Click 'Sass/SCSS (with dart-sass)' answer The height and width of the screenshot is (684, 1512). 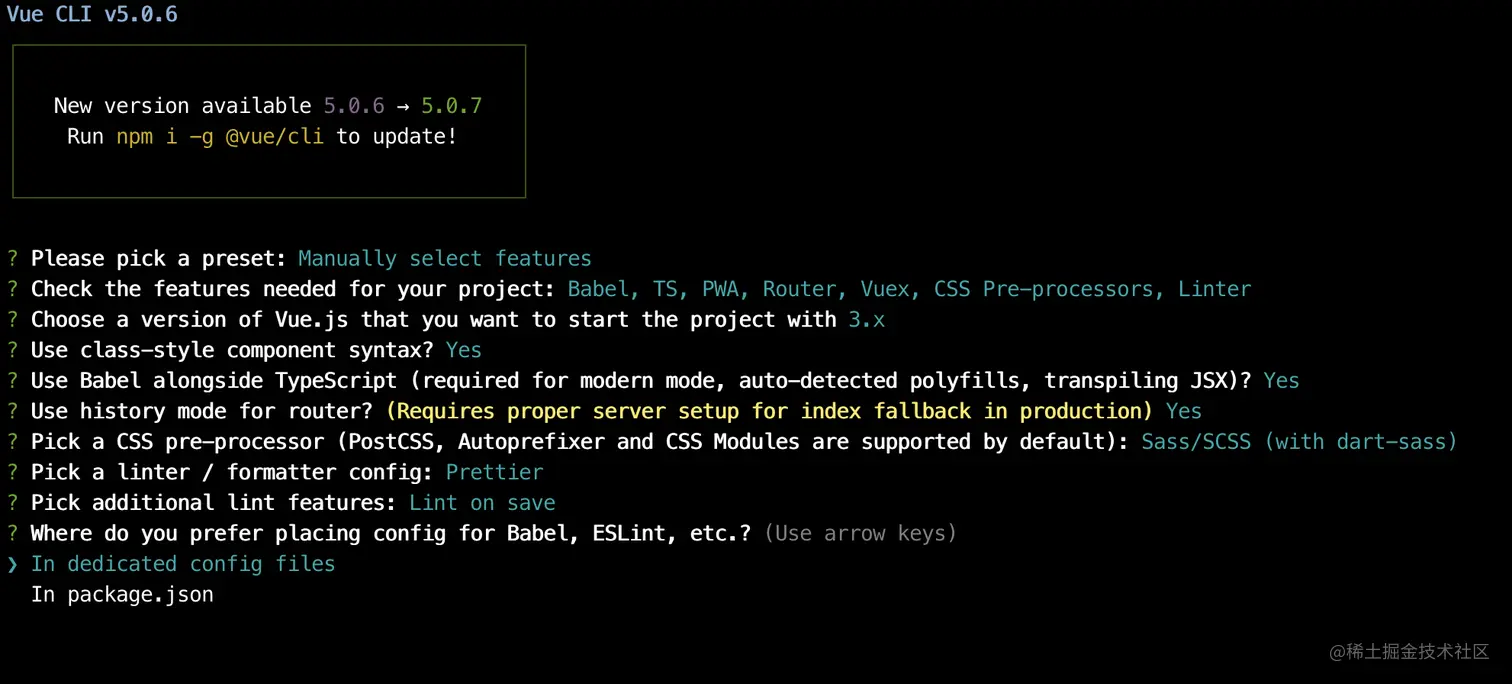tap(1299, 442)
